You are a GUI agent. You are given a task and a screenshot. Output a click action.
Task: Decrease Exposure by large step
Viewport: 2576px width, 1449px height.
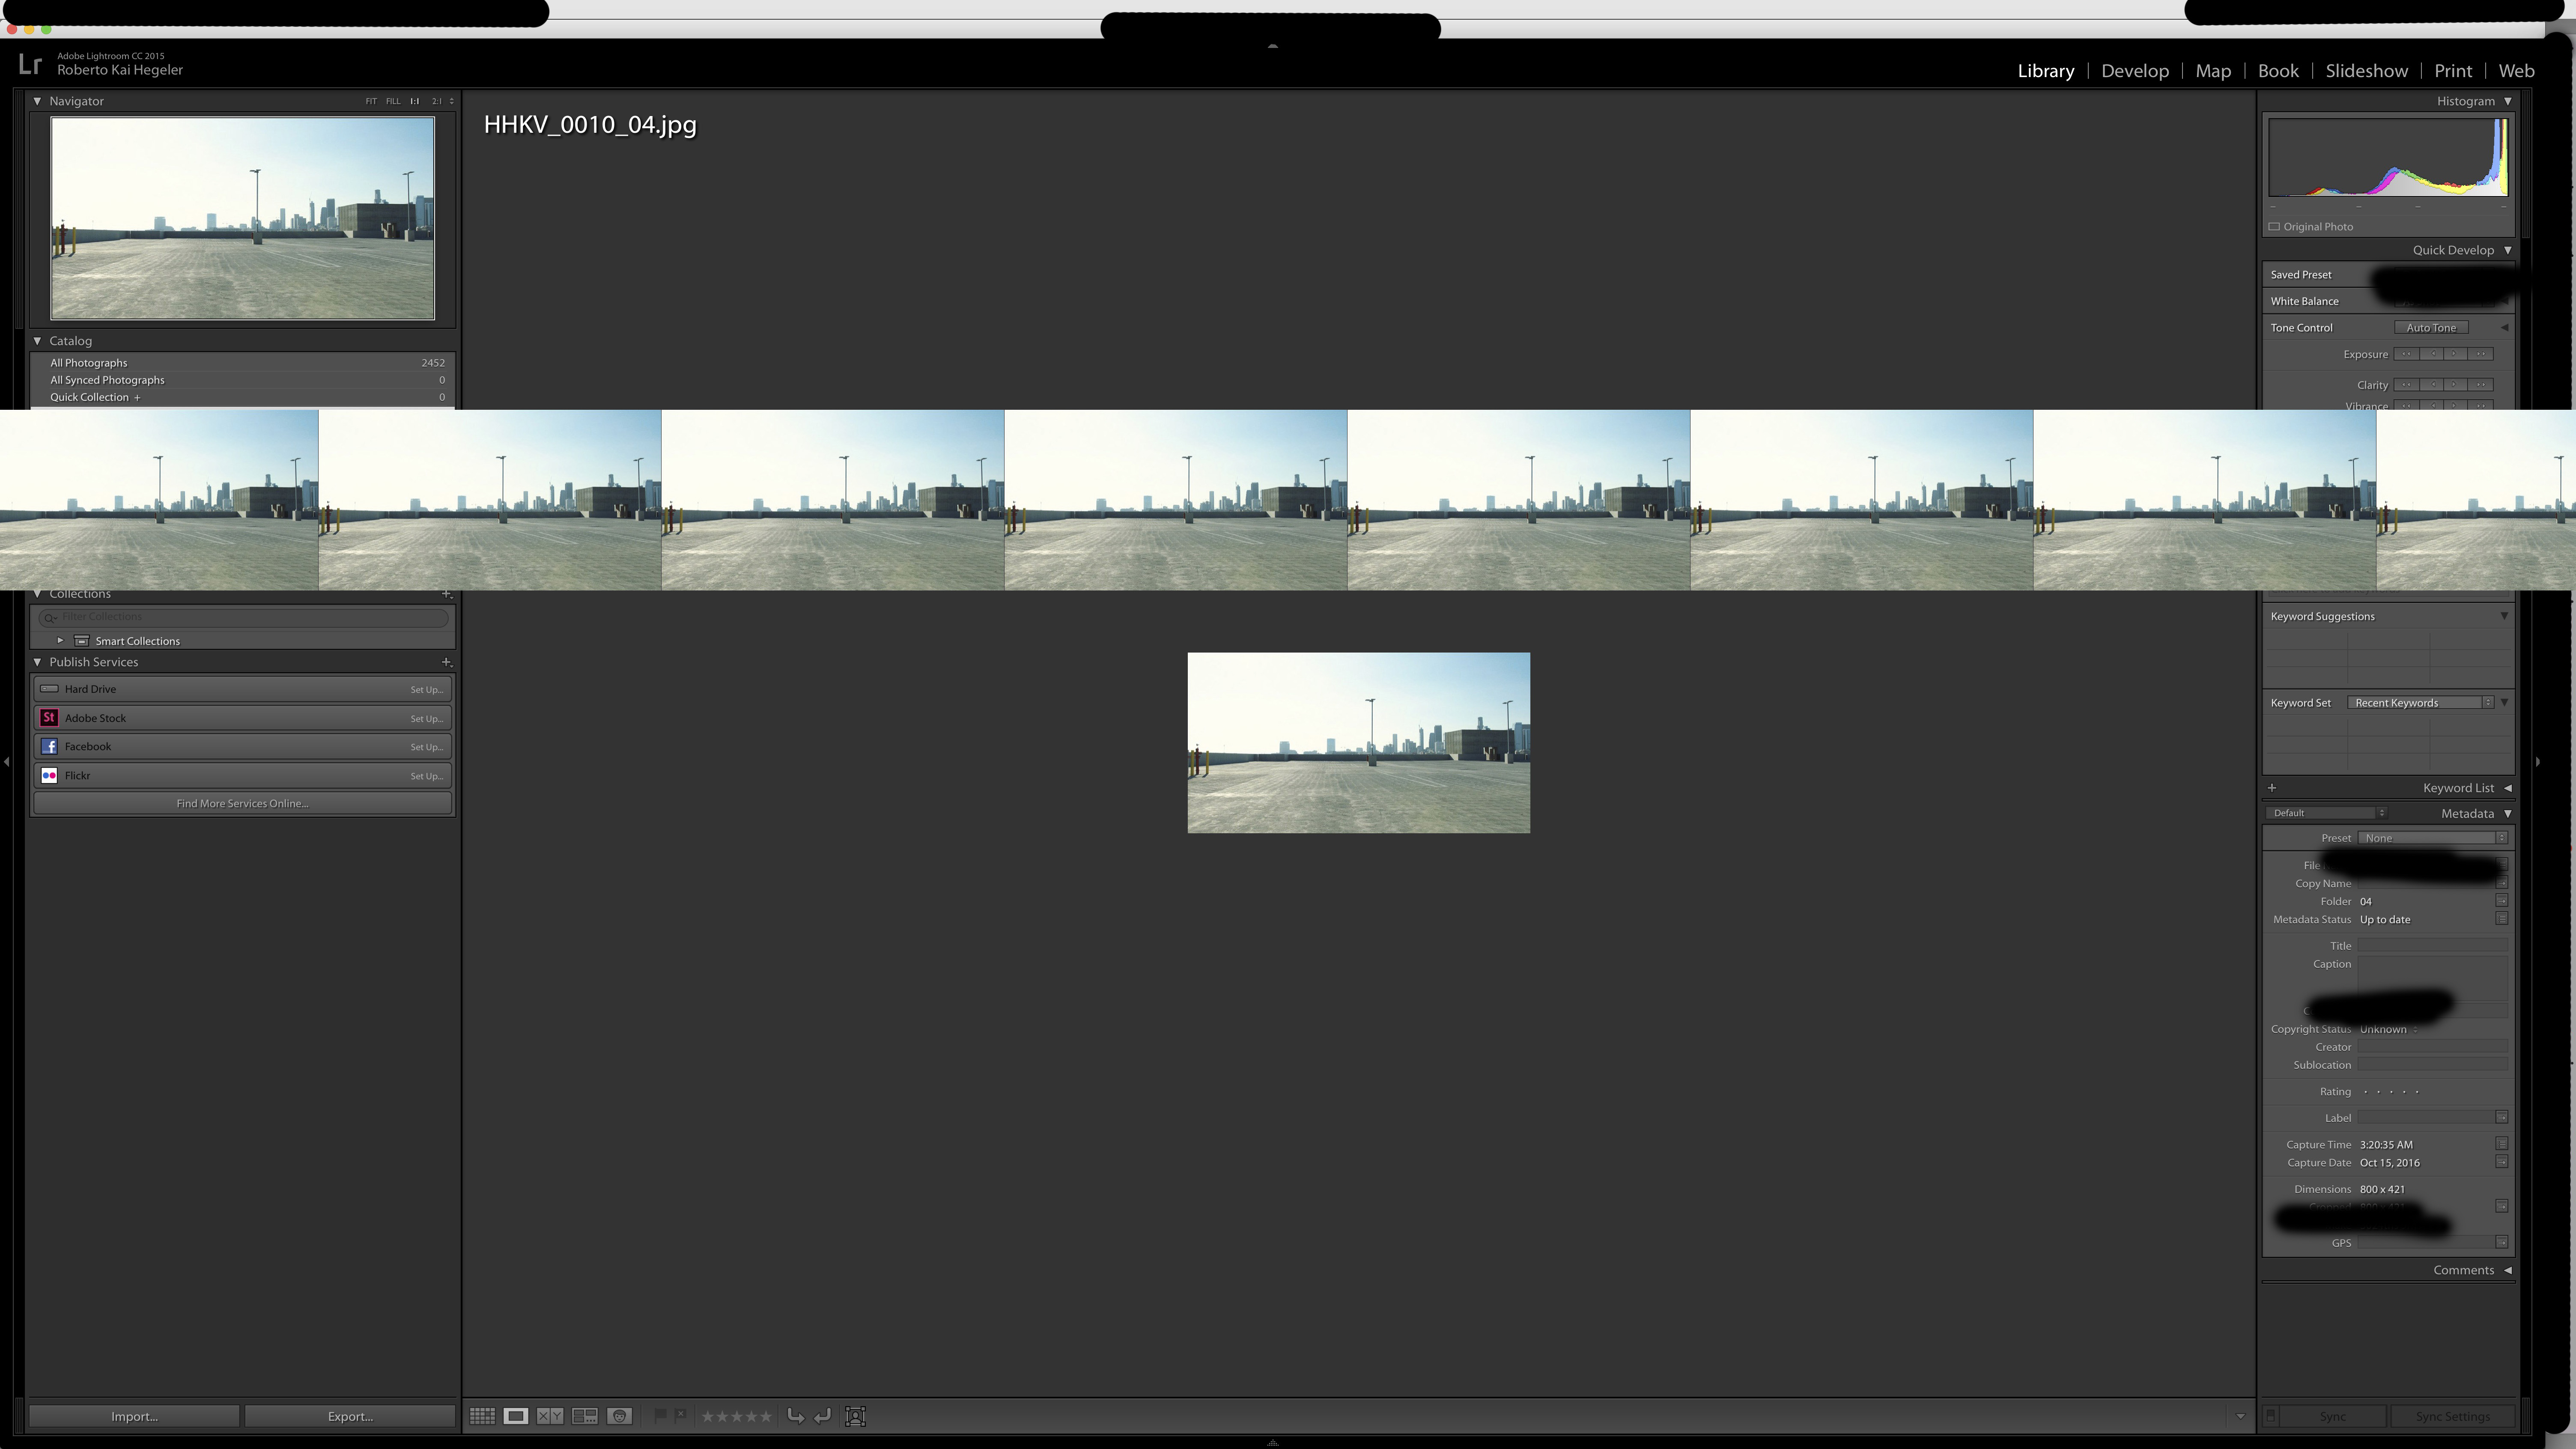coord(2406,354)
